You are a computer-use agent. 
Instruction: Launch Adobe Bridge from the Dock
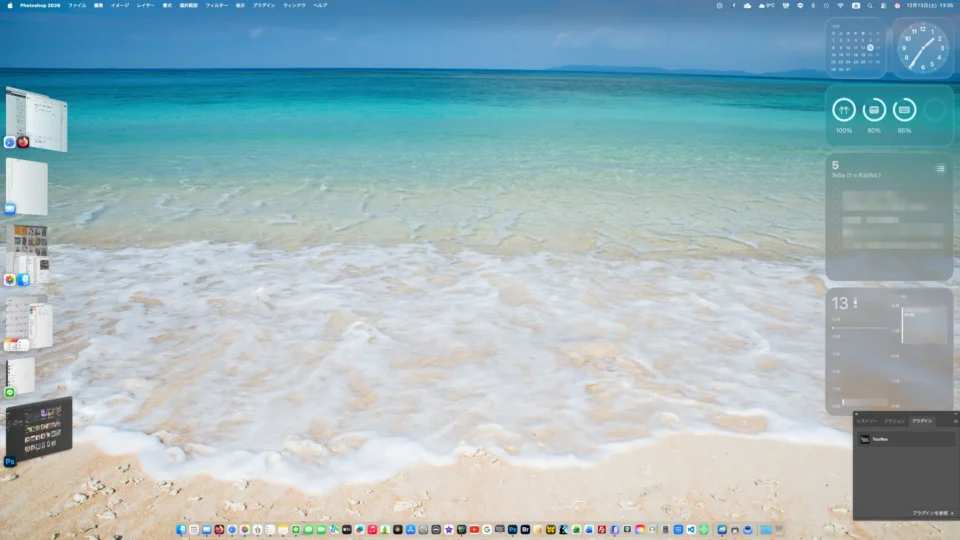point(525,530)
